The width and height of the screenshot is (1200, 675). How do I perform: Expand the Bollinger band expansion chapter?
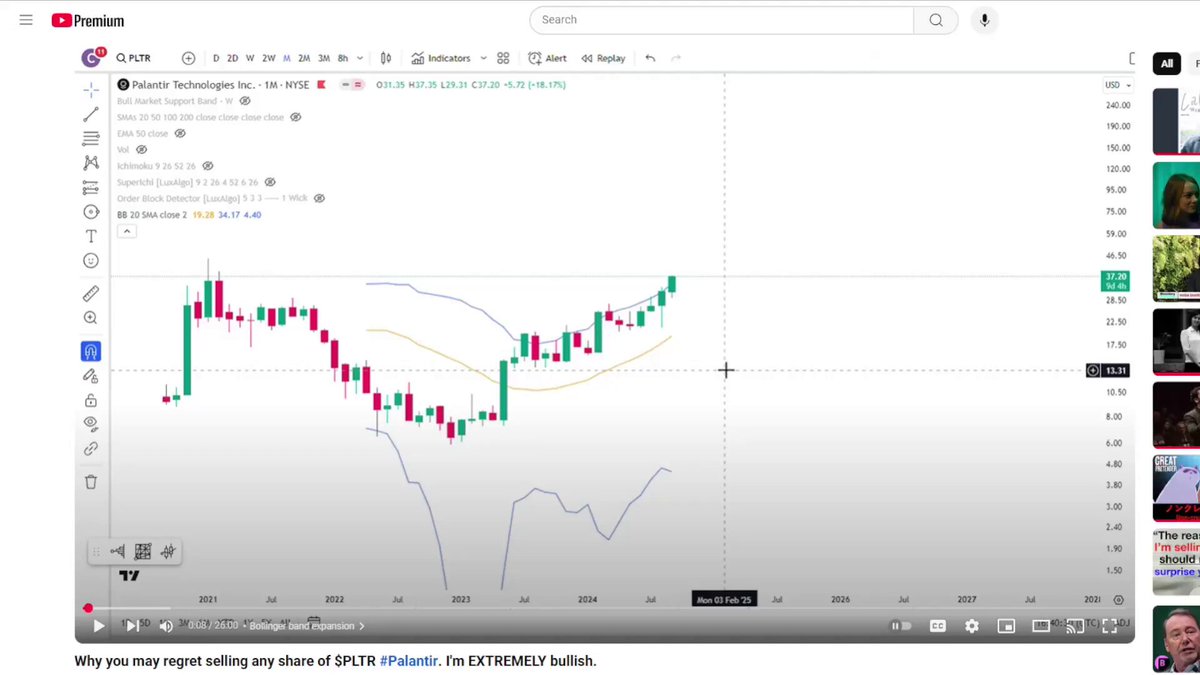(307, 626)
